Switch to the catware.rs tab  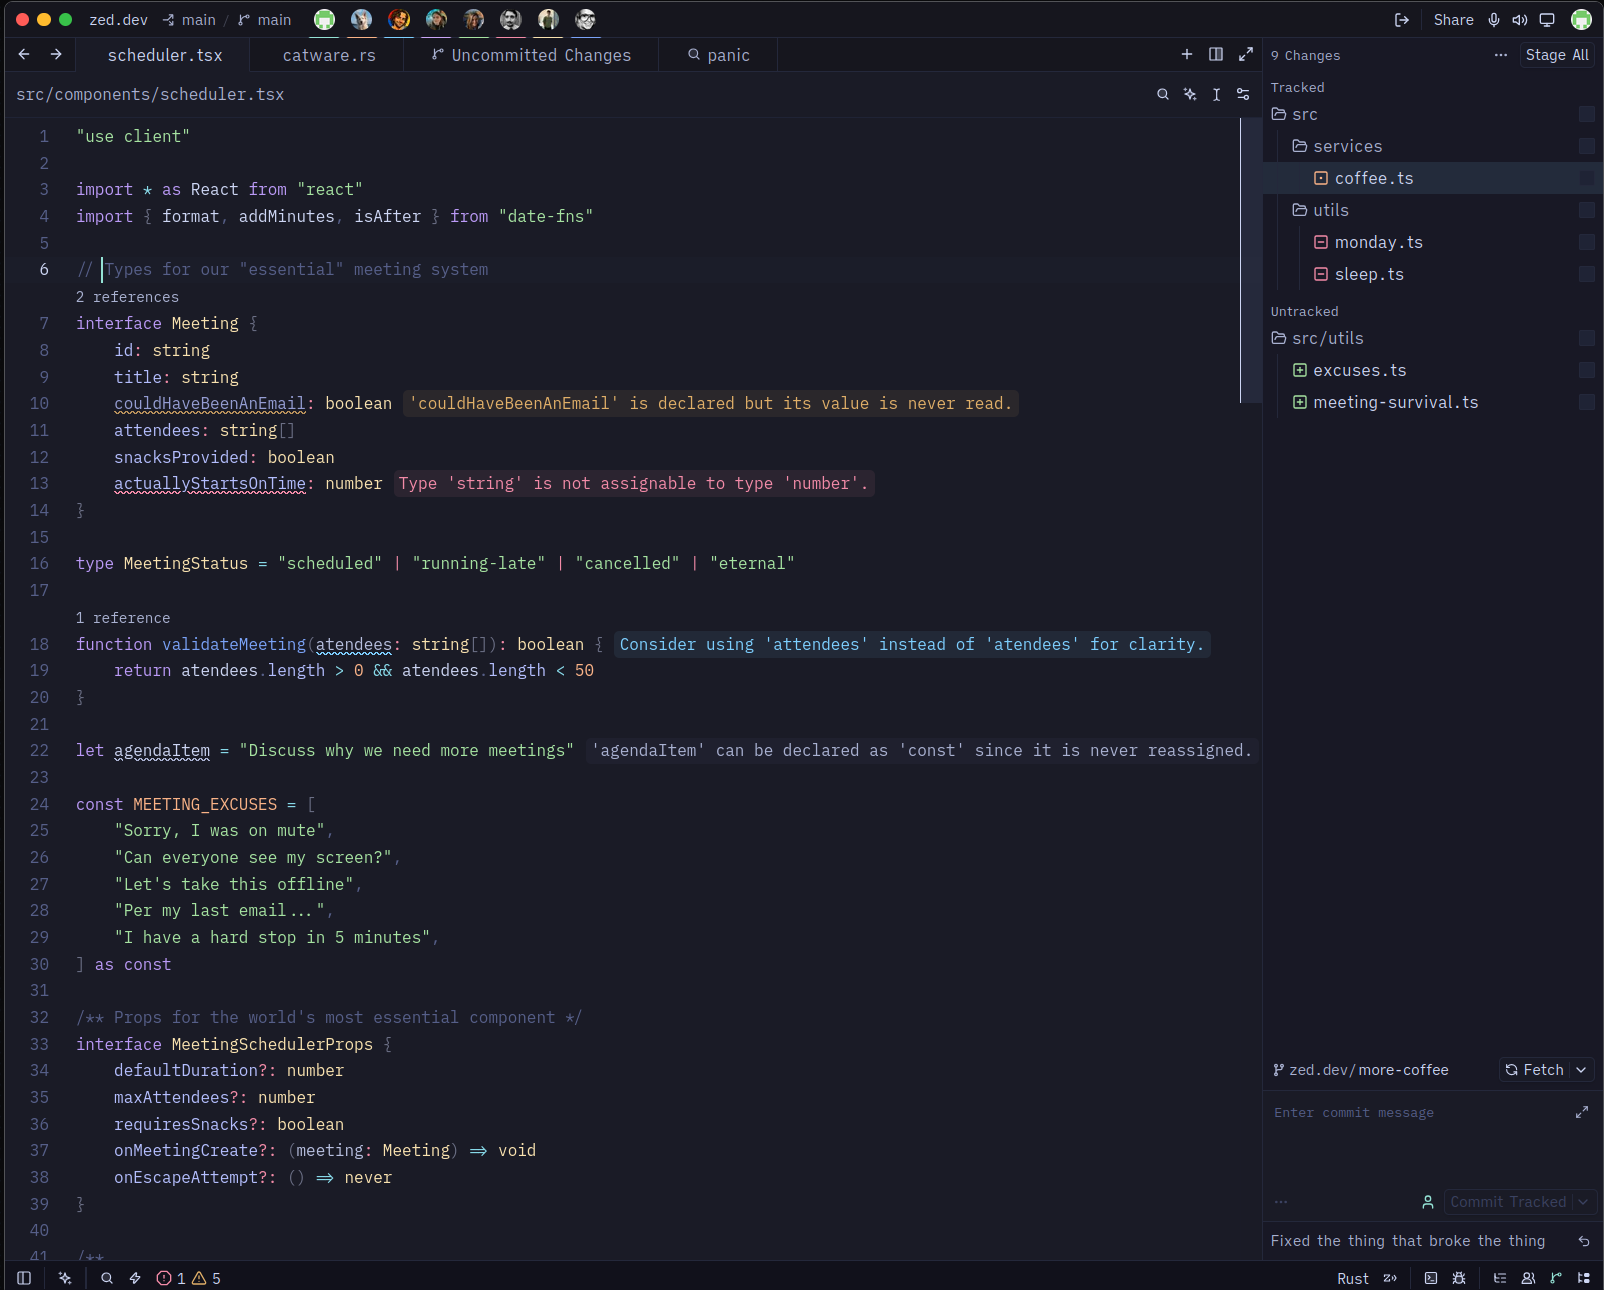(x=329, y=55)
